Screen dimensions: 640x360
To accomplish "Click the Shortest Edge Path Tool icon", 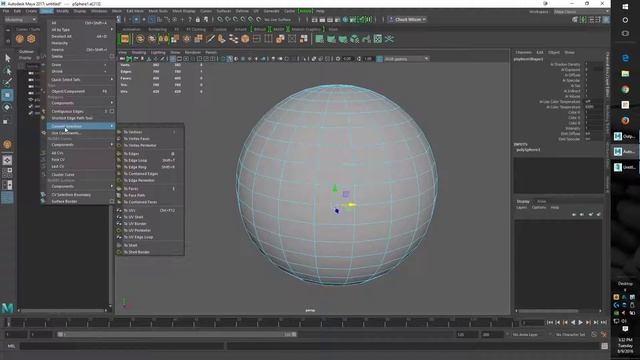I will [x=43, y=118].
